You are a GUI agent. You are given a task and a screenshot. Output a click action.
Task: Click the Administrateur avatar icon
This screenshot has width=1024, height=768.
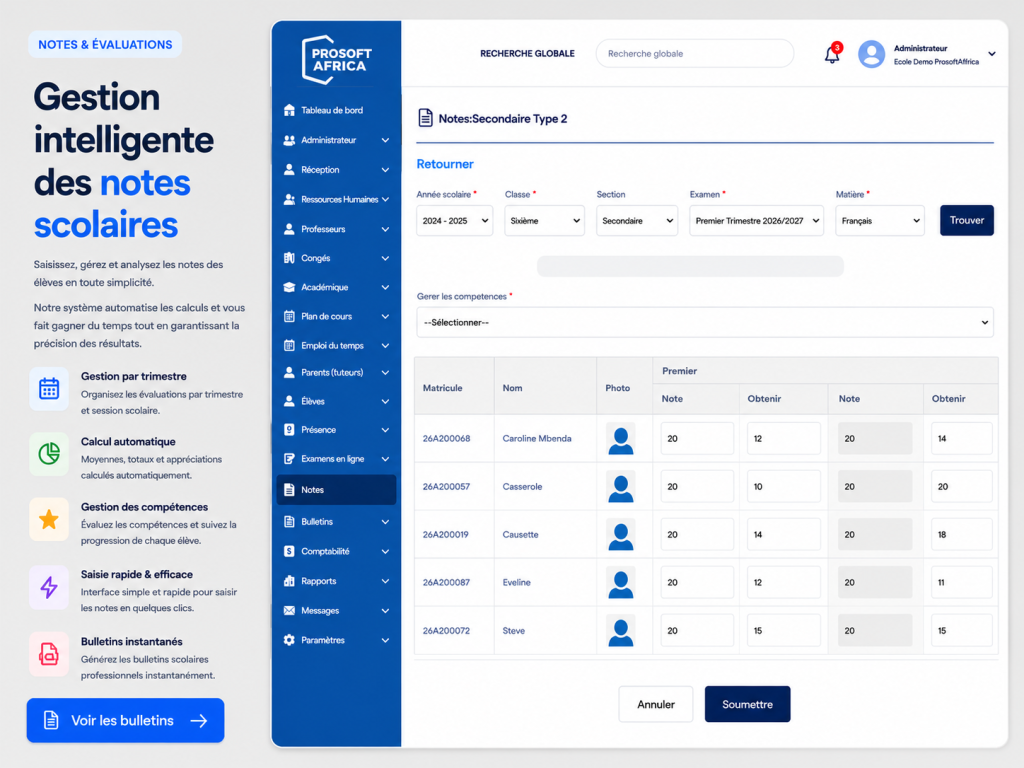[x=871, y=54]
